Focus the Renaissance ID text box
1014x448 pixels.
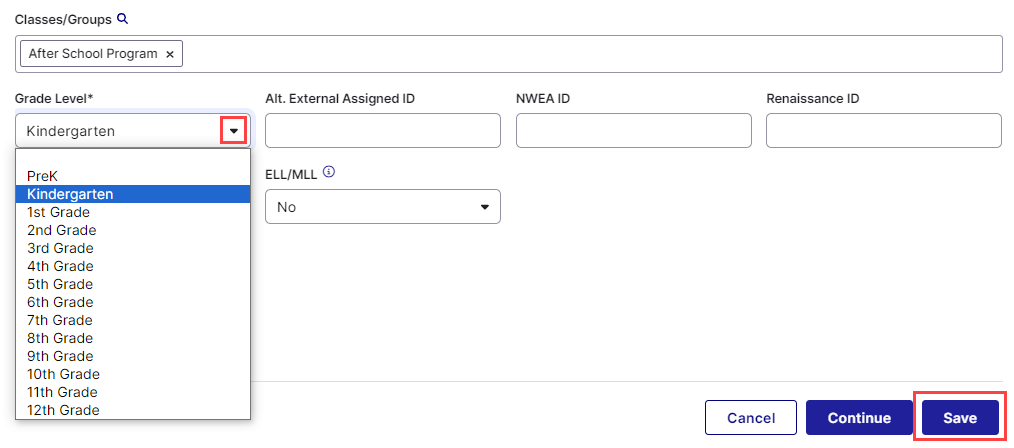pos(883,131)
